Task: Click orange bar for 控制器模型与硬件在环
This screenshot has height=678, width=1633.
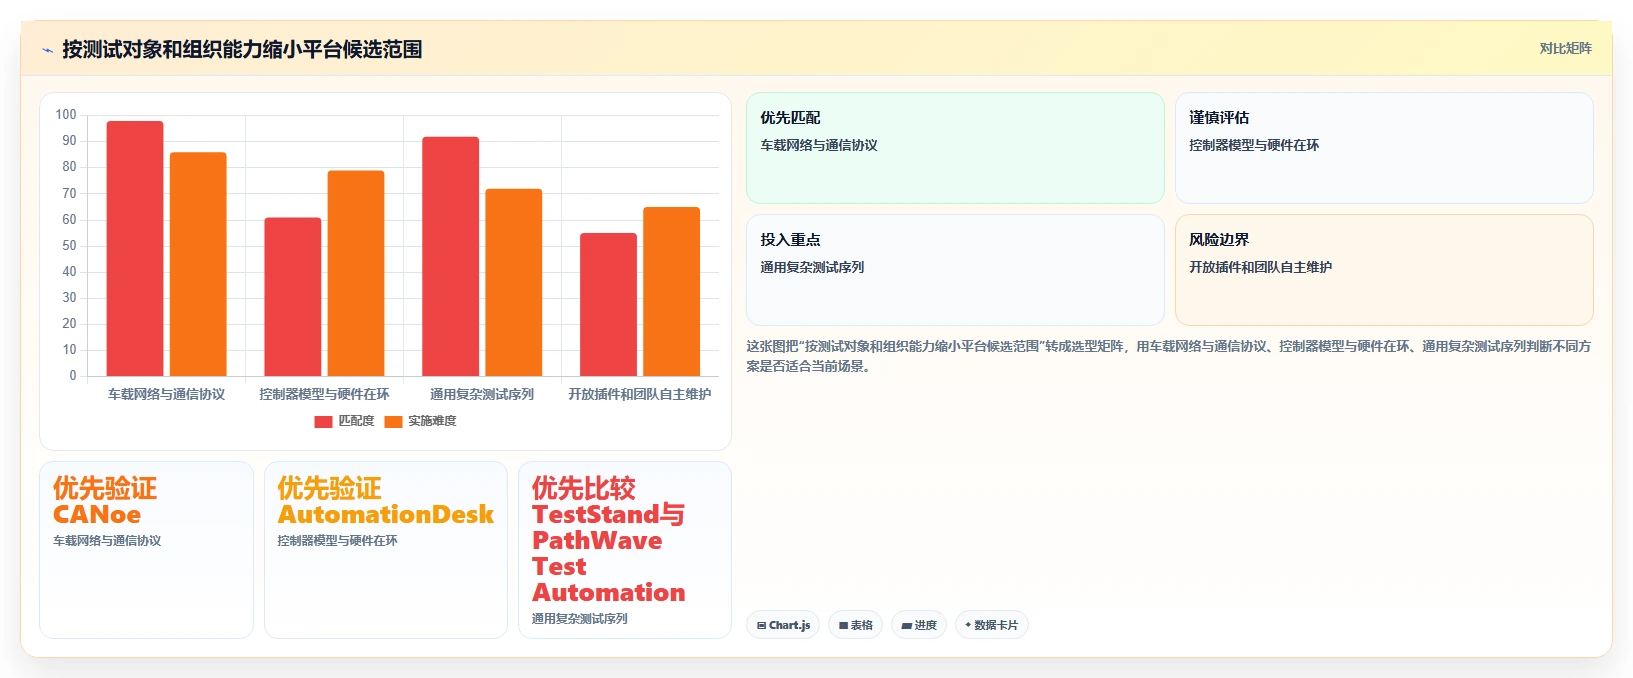Action: [356, 273]
